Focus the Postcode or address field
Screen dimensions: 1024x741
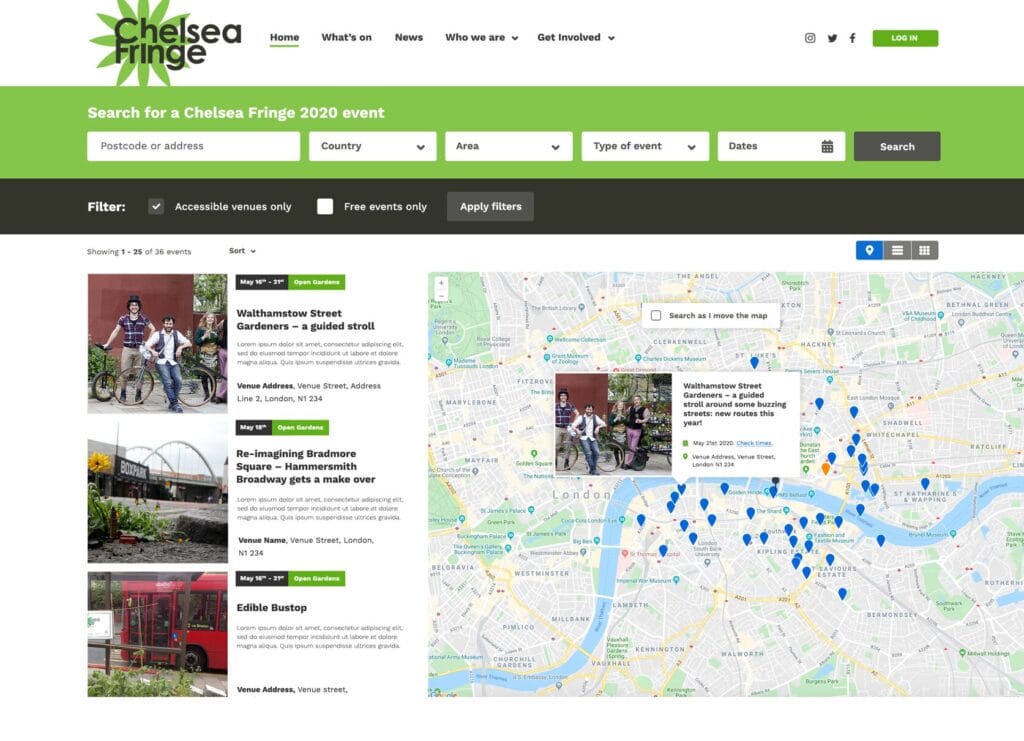click(x=193, y=146)
